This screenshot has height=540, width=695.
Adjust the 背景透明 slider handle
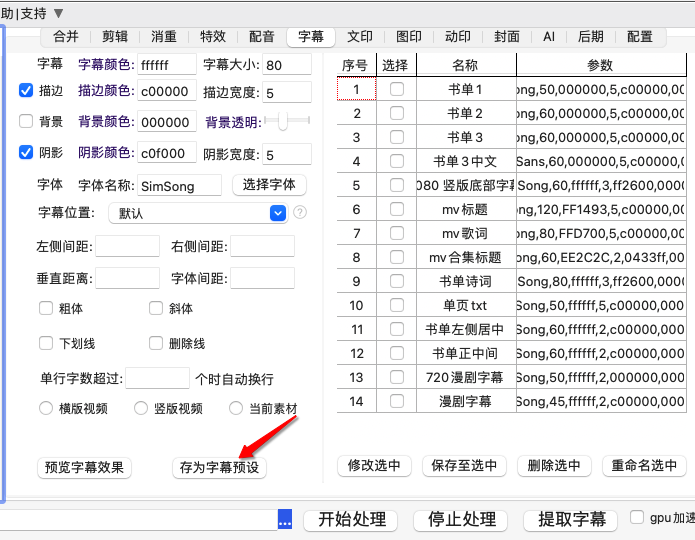pyautogui.click(x=282, y=120)
